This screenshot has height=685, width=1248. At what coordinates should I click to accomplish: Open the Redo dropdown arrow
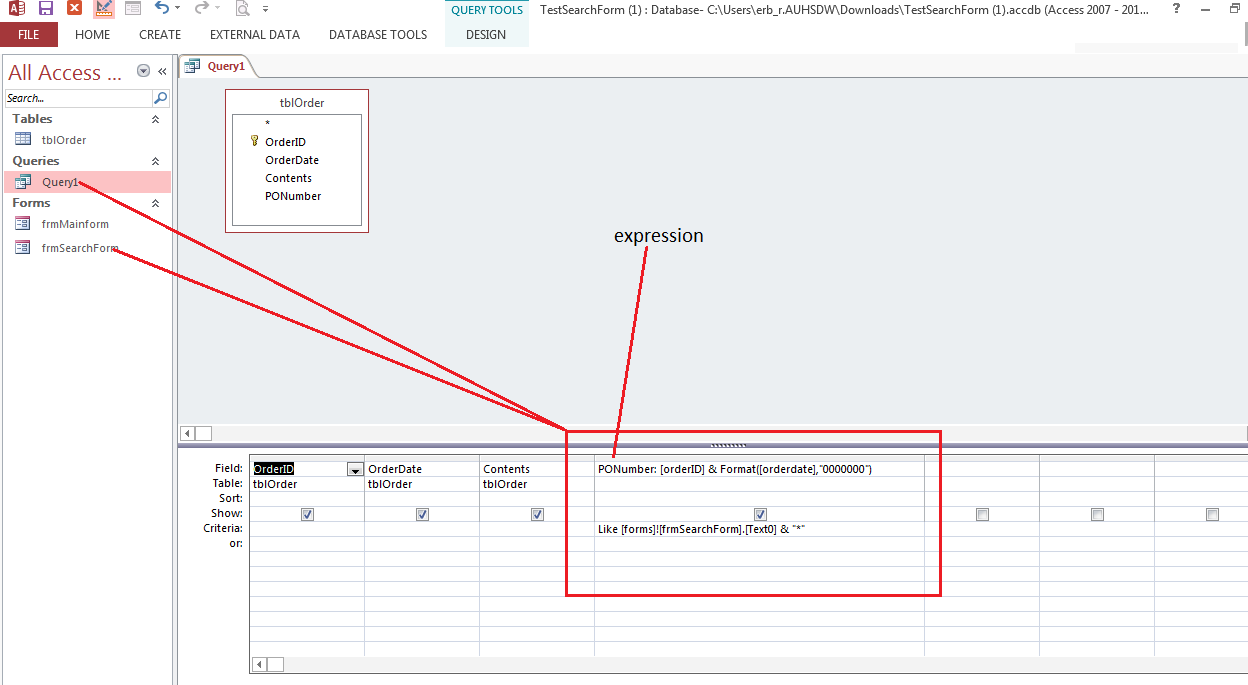[x=218, y=8]
